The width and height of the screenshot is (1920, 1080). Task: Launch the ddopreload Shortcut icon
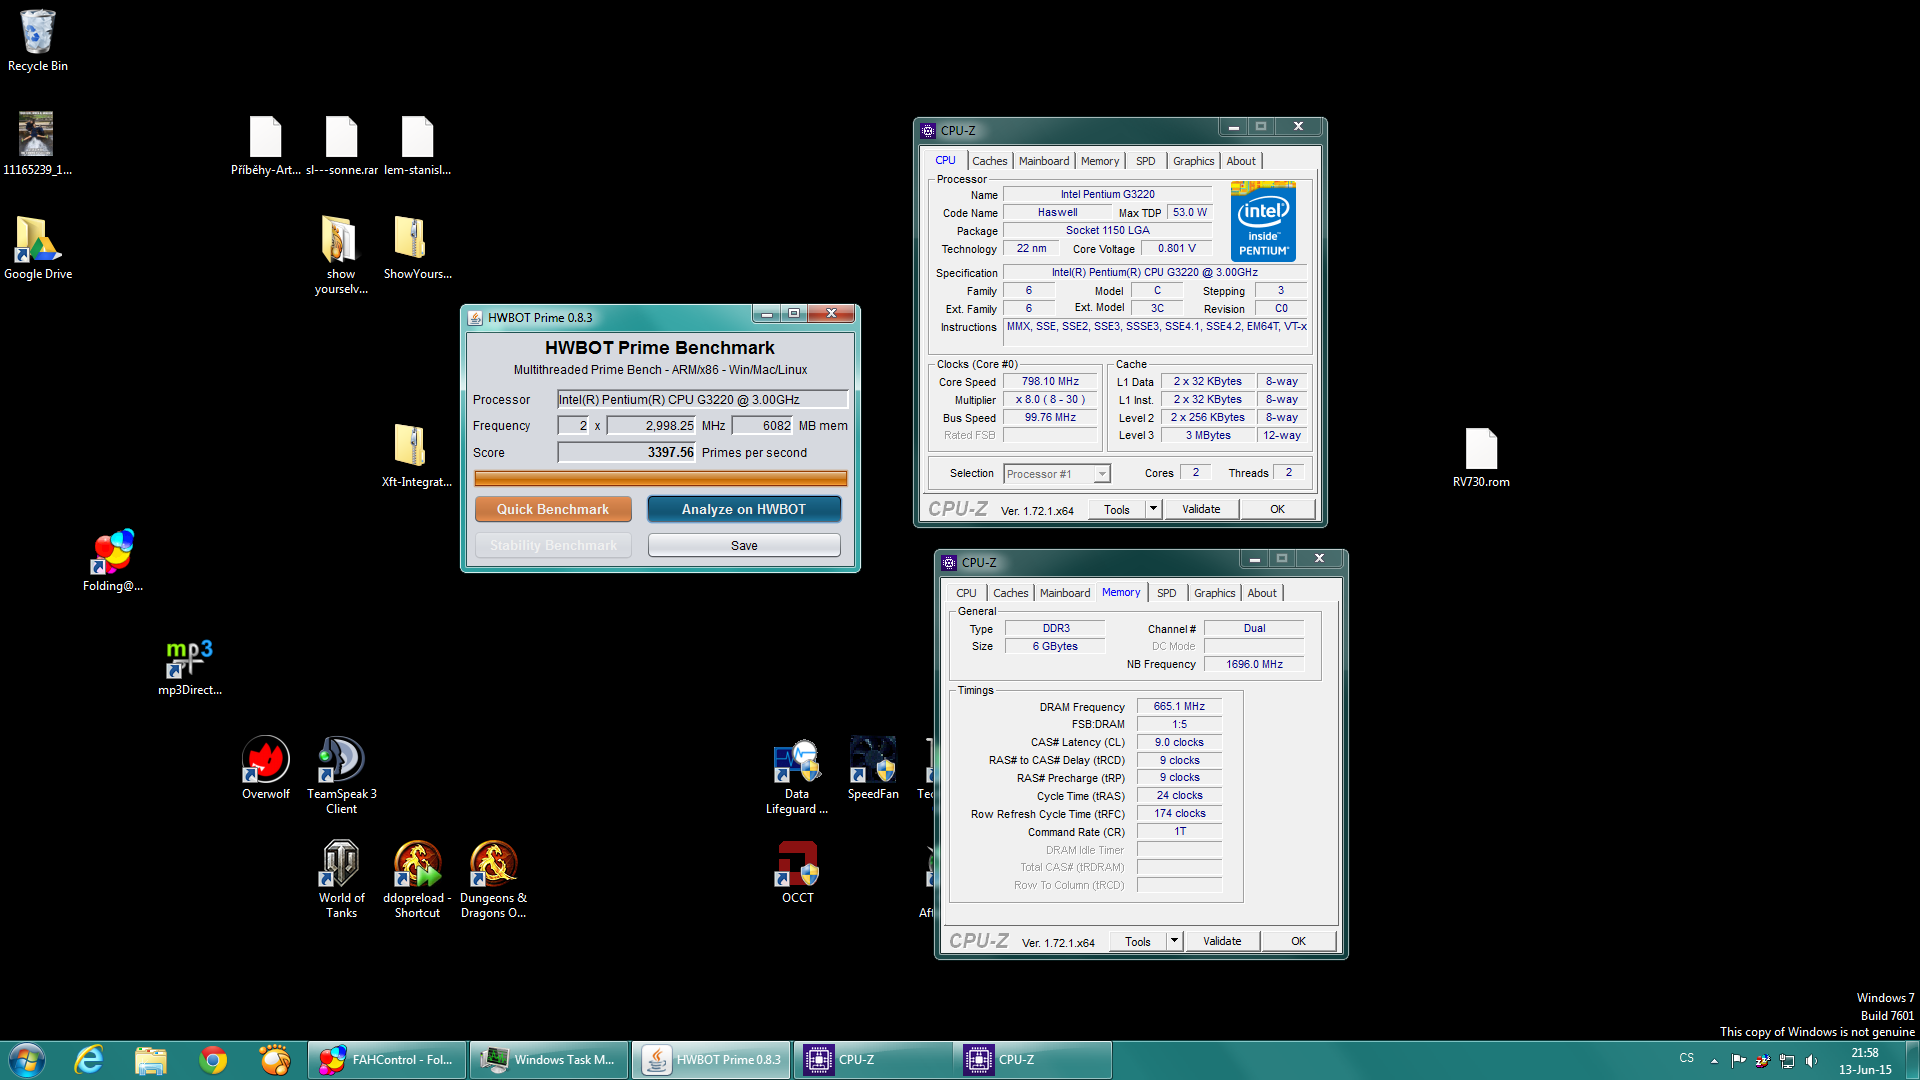tap(417, 879)
